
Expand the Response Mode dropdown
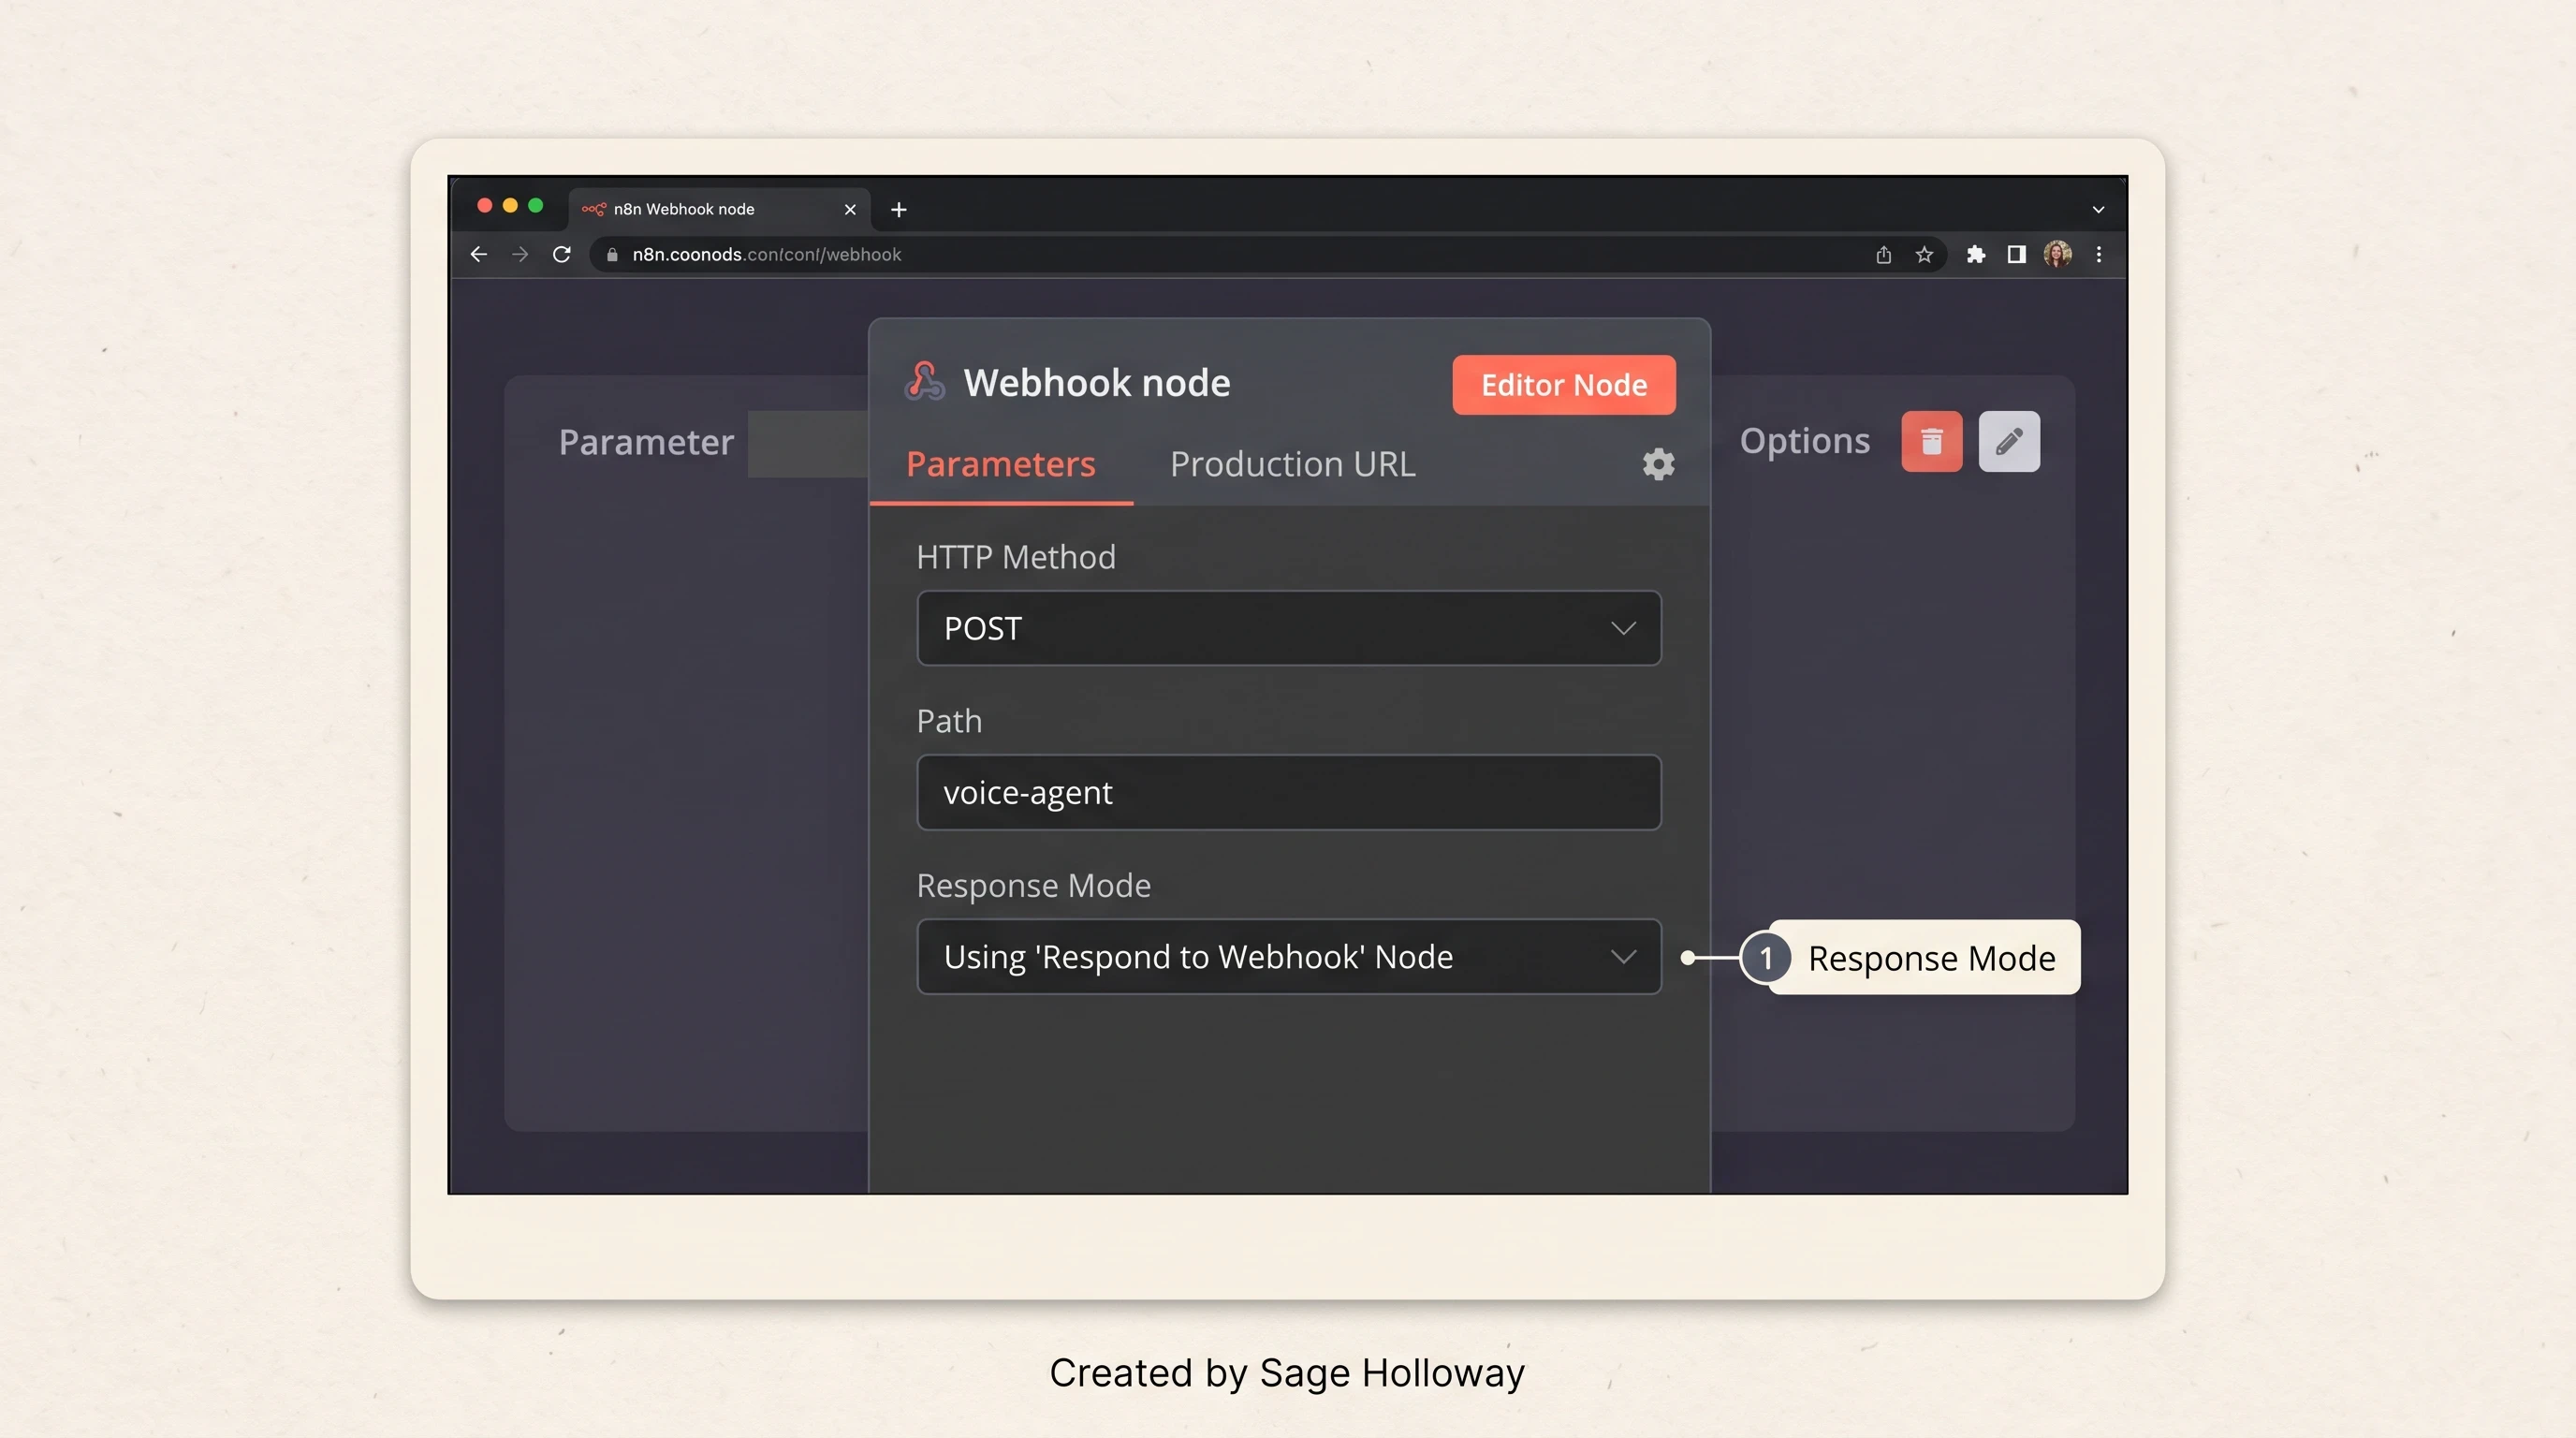[1289, 957]
